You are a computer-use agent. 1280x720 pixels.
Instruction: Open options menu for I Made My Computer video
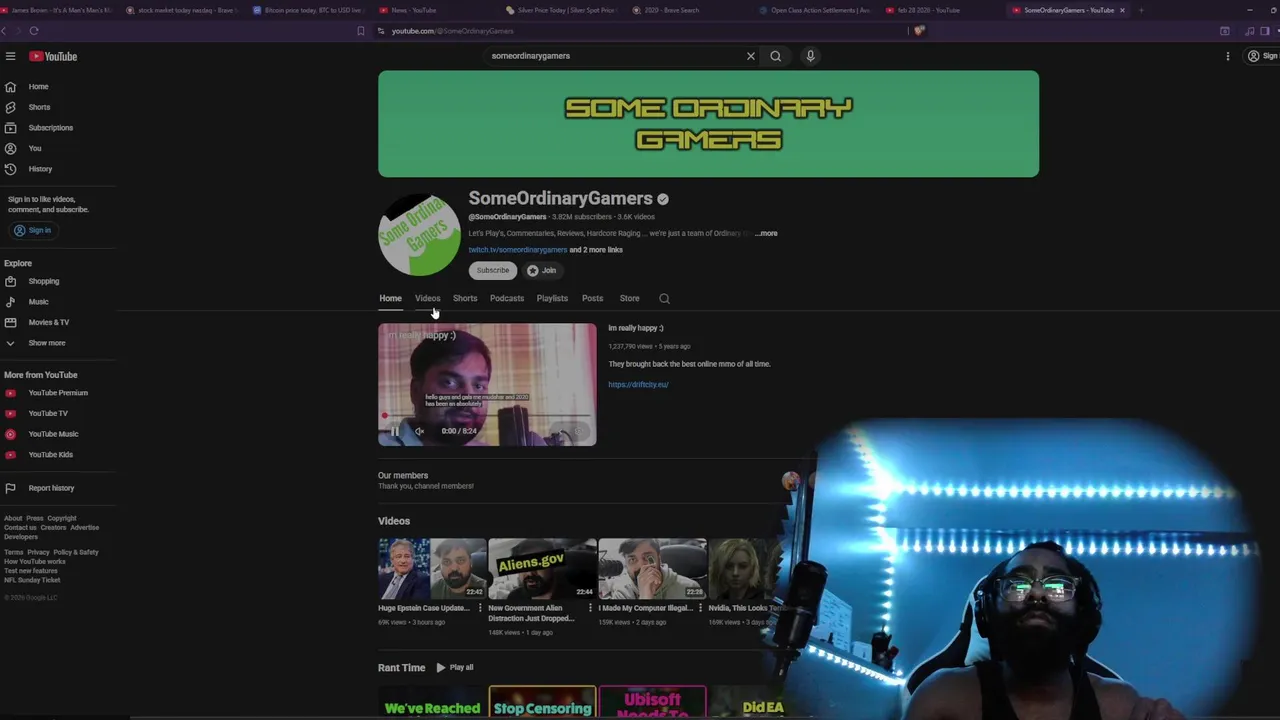click(x=700, y=608)
